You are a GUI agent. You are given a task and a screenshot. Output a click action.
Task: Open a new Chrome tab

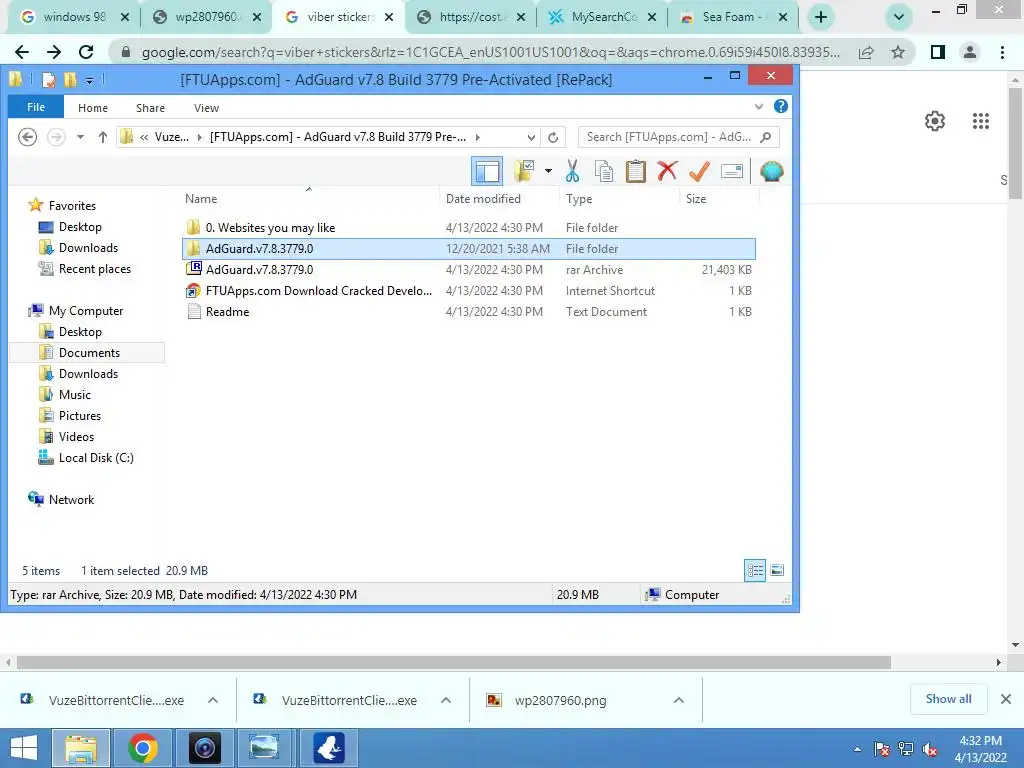pos(821,17)
